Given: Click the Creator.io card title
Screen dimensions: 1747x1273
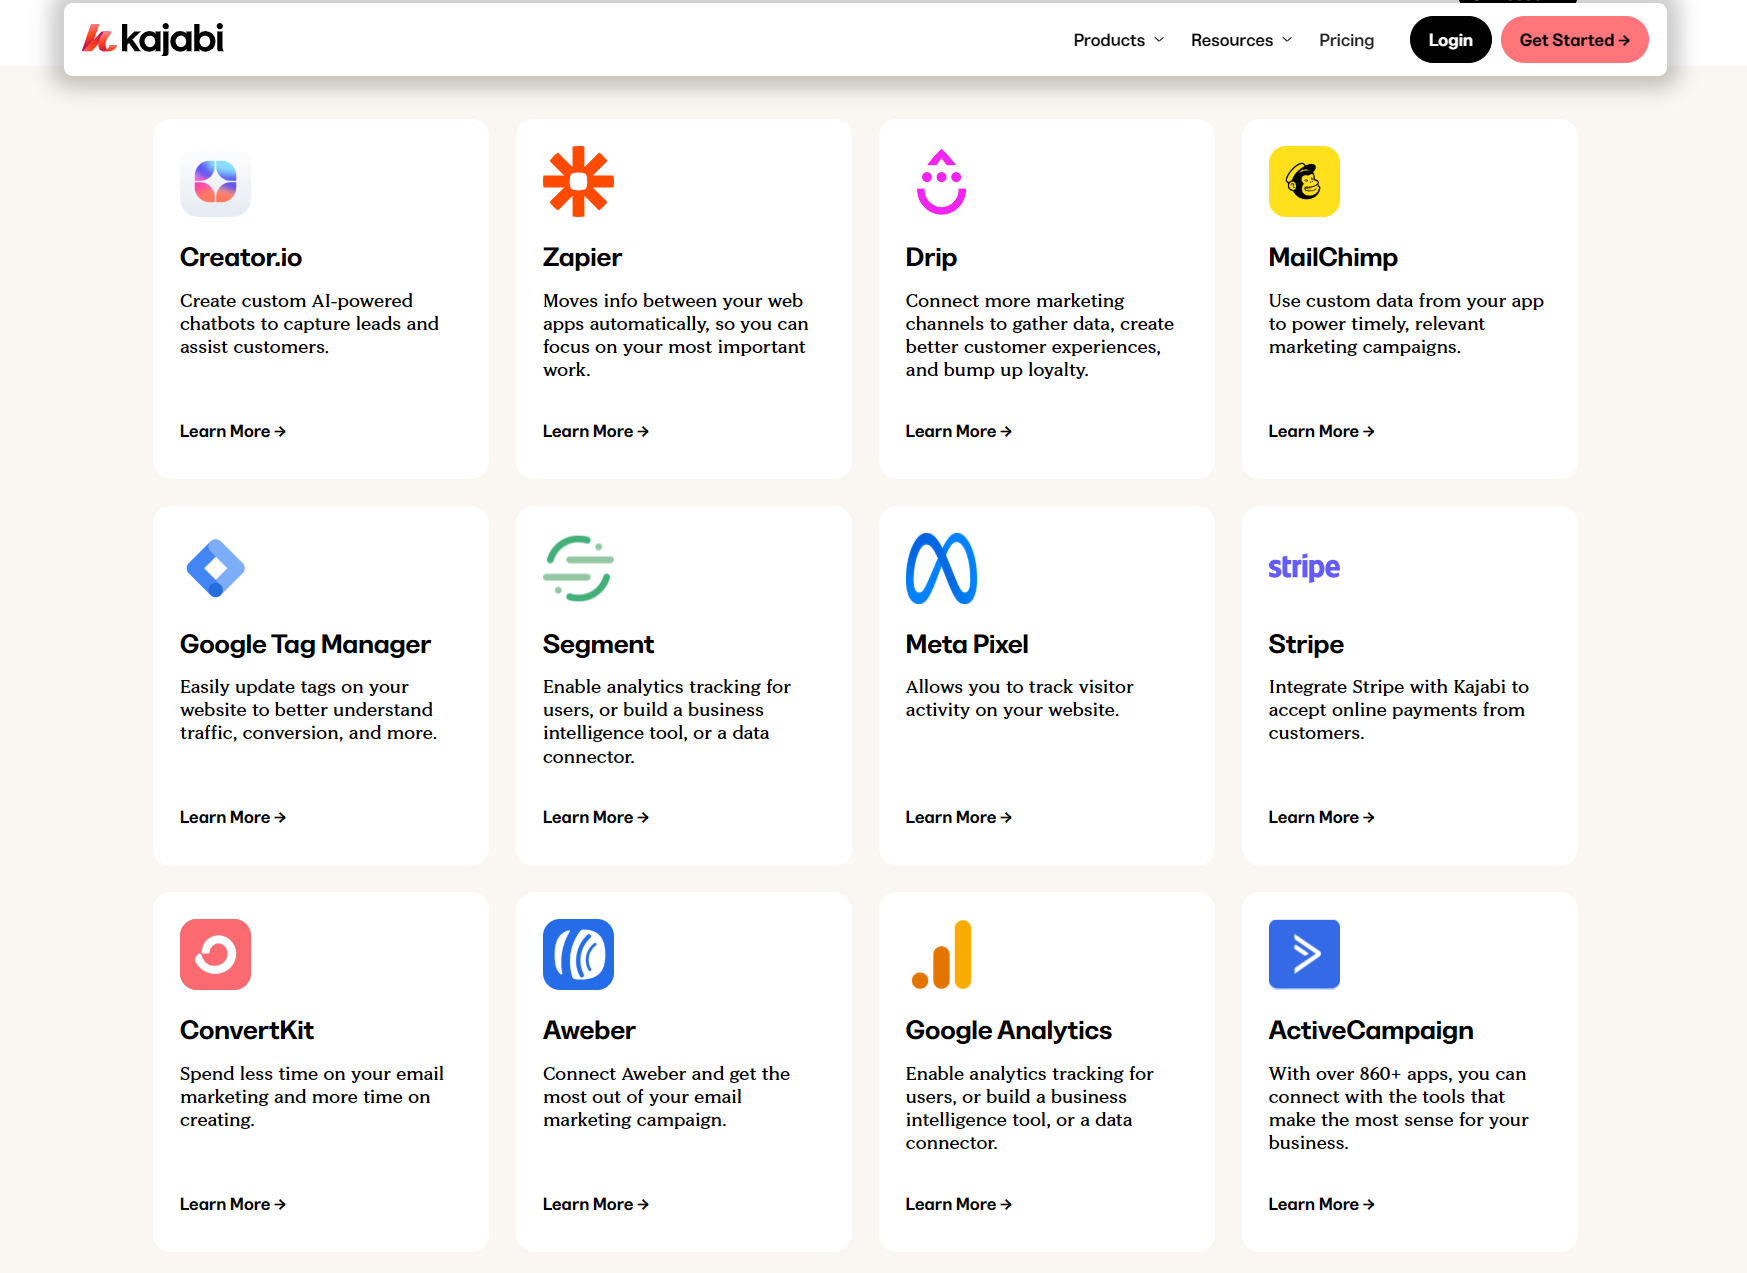Looking at the screenshot, I should 241,257.
